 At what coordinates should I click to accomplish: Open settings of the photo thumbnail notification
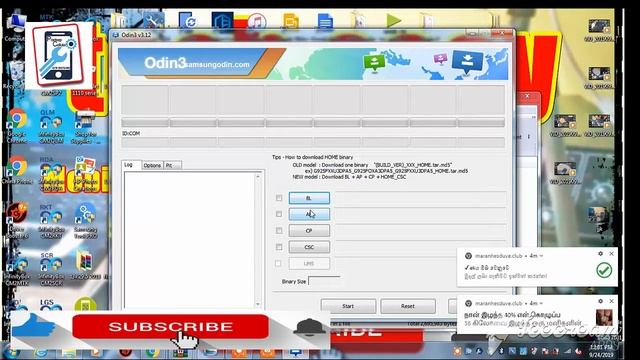[x=600, y=301]
